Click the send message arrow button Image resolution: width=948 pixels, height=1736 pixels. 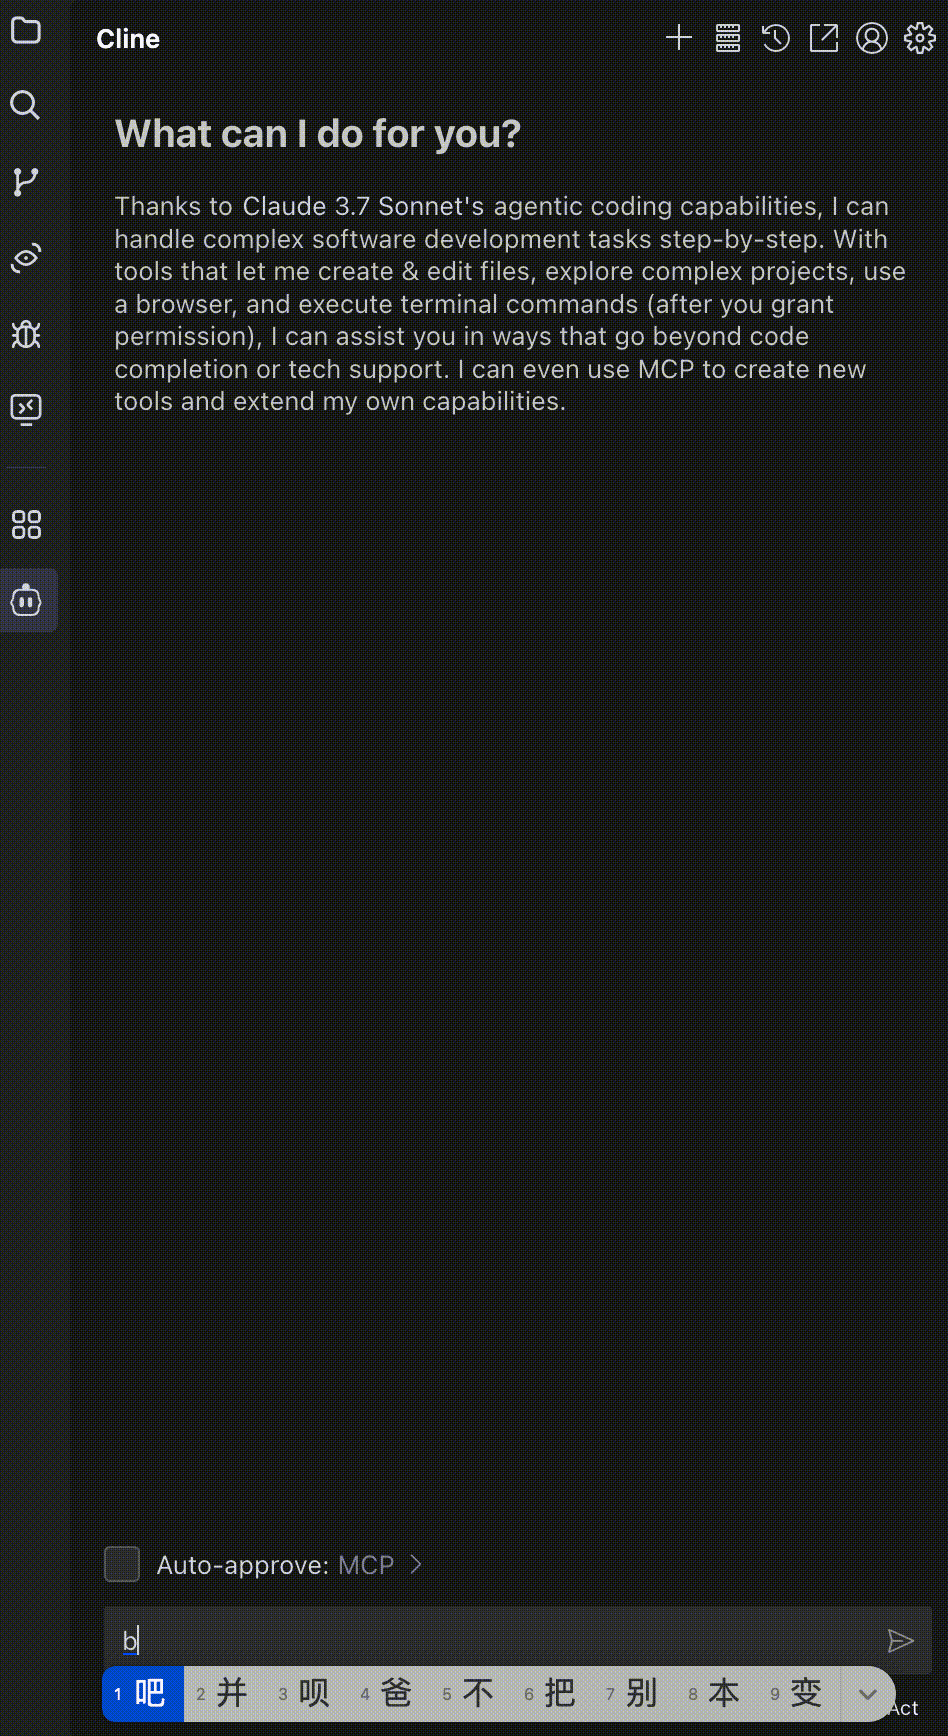900,1641
